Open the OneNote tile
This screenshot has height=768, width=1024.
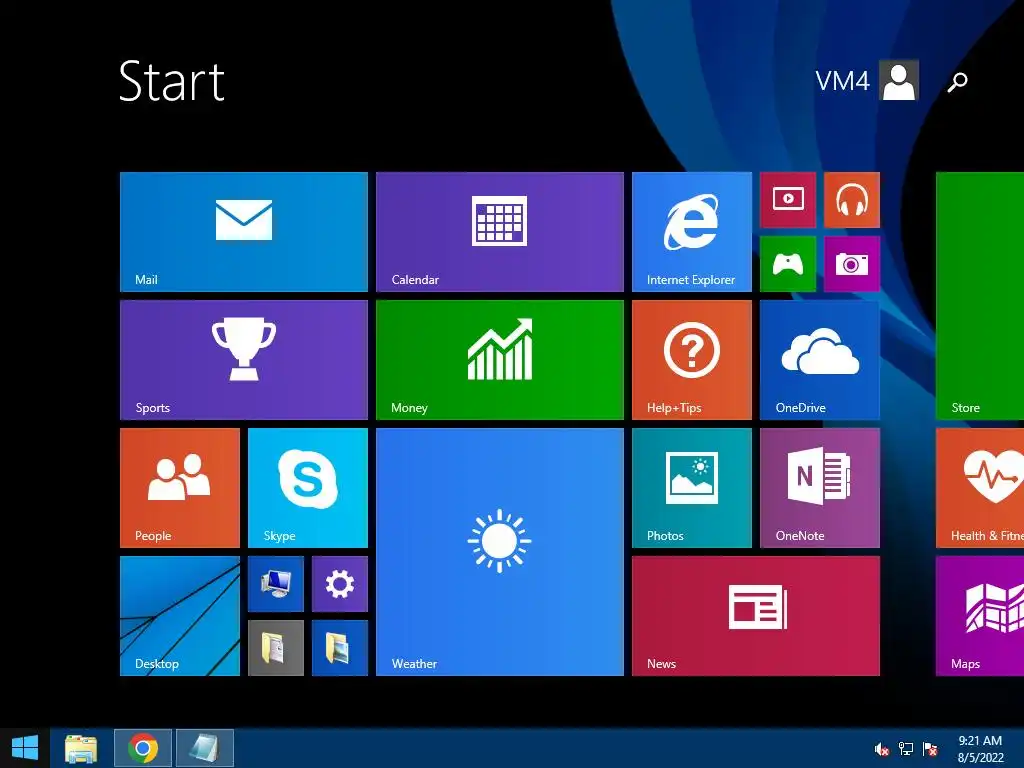pyautogui.click(x=820, y=488)
